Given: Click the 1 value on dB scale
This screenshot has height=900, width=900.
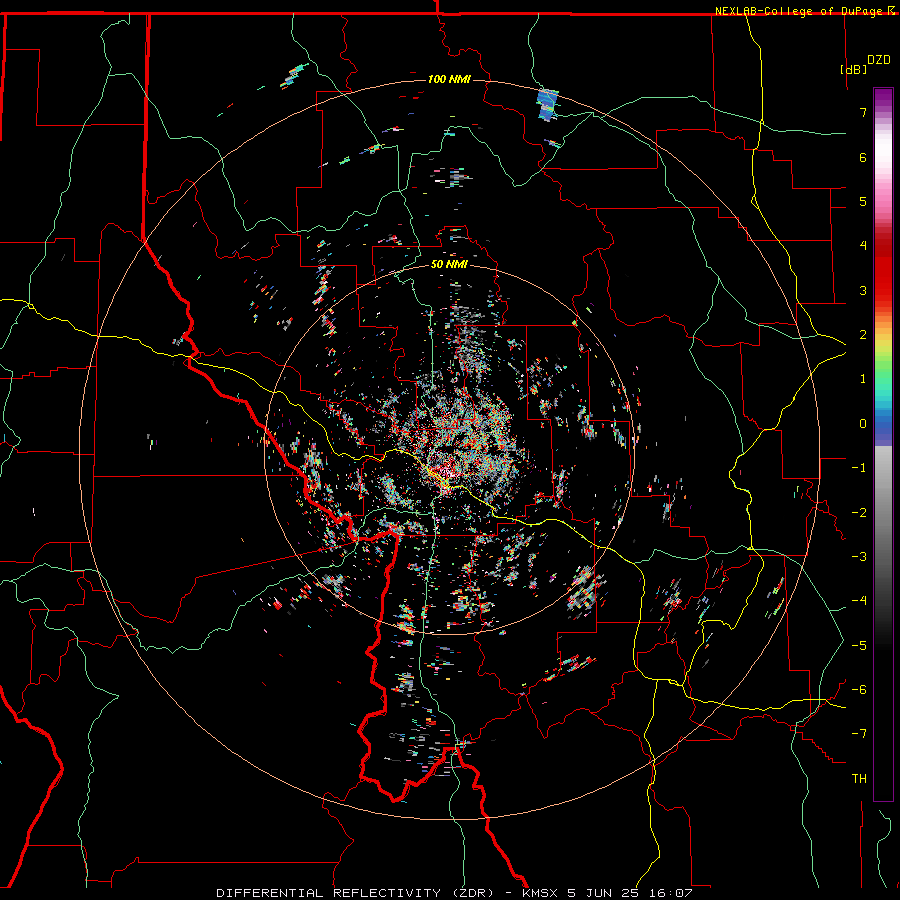Looking at the screenshot, I should tap(863, 379).
